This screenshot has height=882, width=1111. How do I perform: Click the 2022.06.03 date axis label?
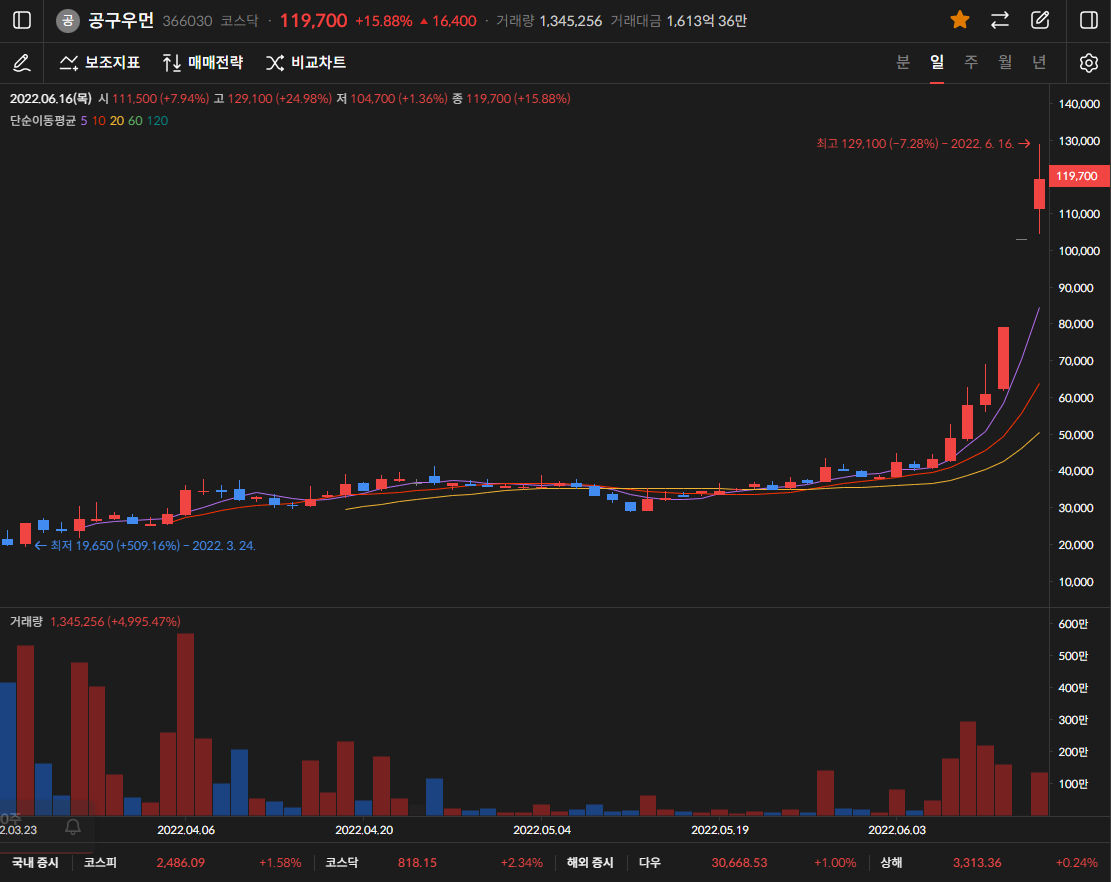[897, 830]
